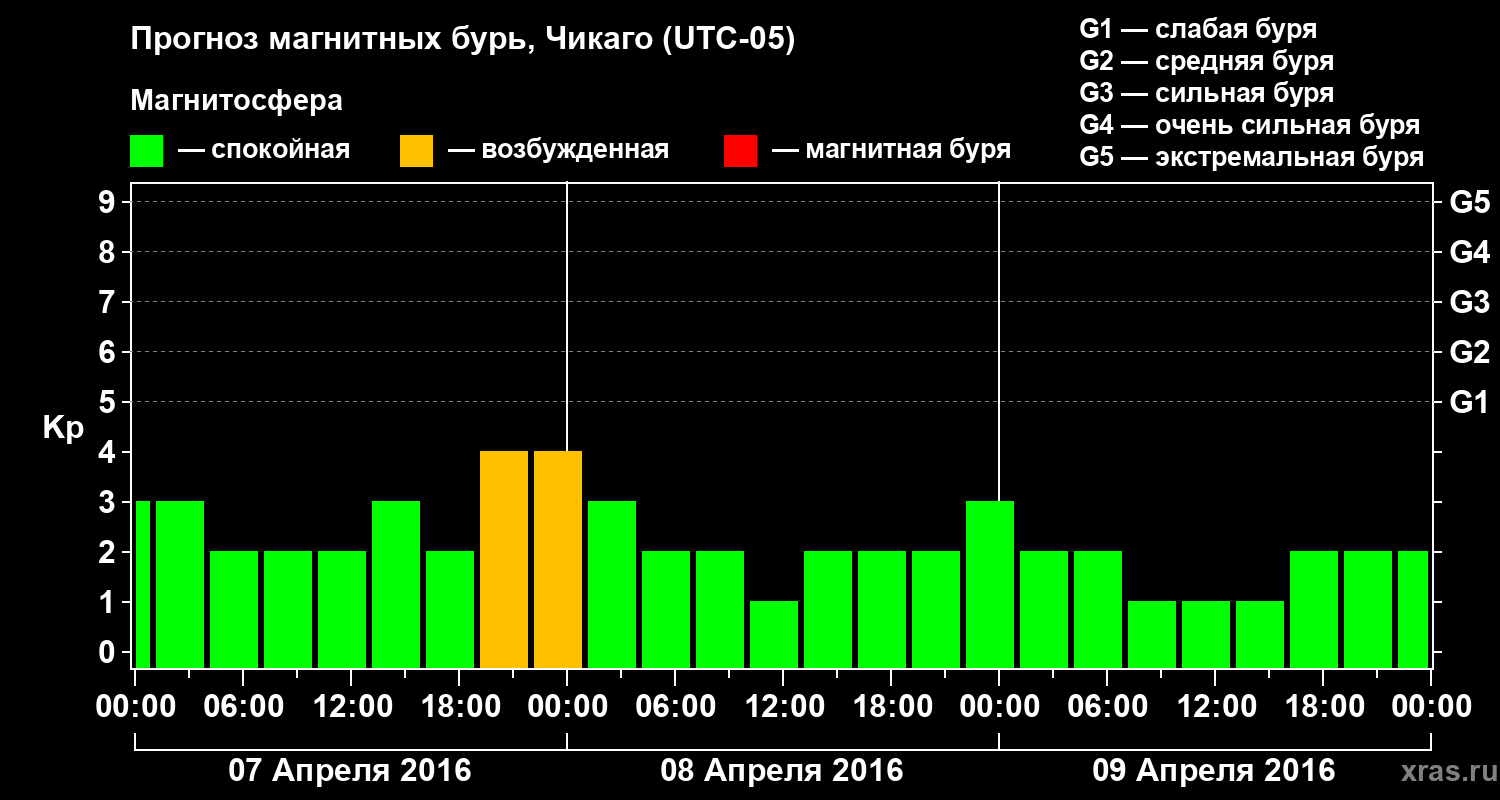Image resolution: width=1500 pixels, height=800 pixels.
Task: Click the 'G3' label on the right axis
Action: pos(1469,302)
